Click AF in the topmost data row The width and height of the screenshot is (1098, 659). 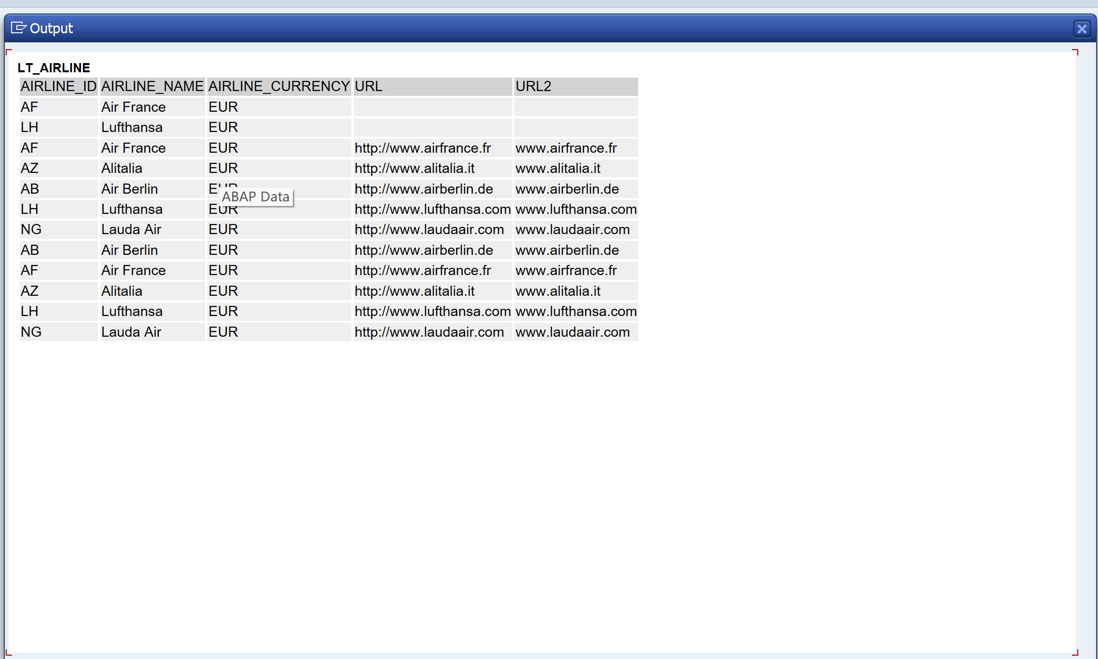[x=29, y=107]
